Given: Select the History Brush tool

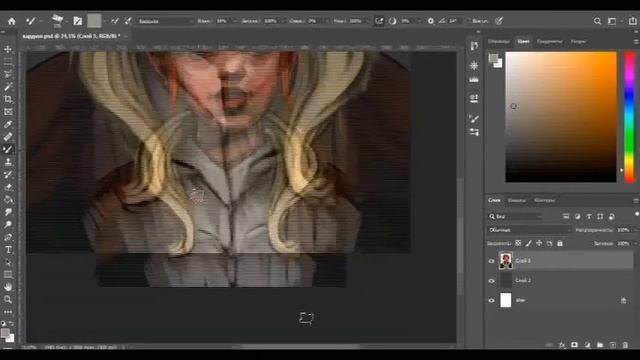Looking at the screenshot, I should click(8, 175).
